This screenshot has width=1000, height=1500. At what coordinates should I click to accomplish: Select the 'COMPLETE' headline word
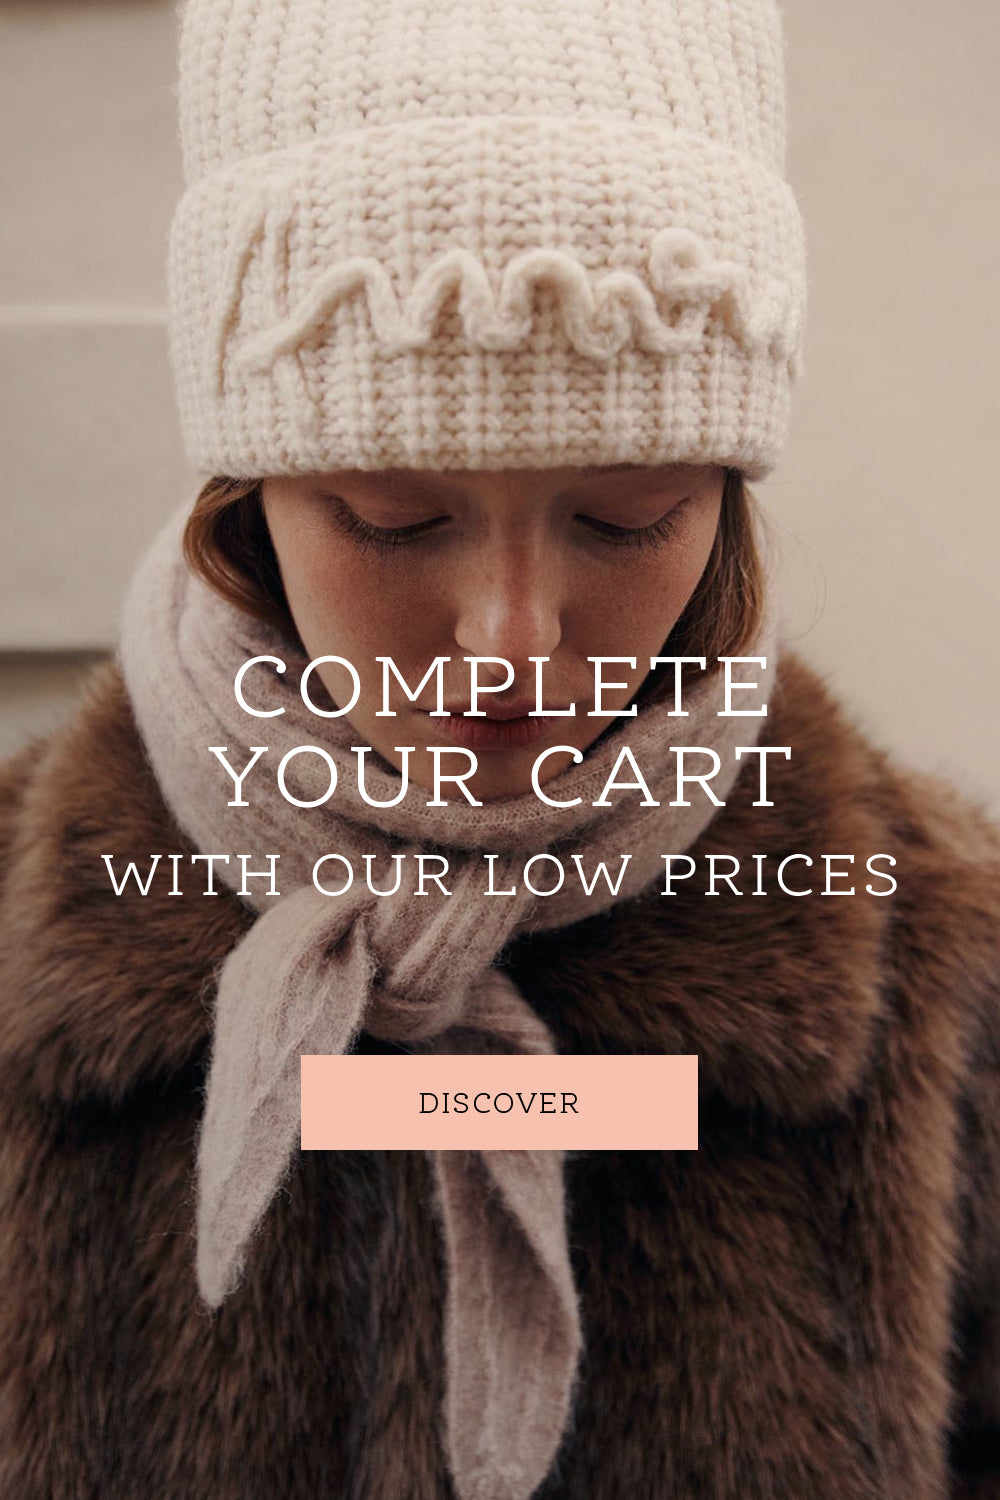coord(503,687)
